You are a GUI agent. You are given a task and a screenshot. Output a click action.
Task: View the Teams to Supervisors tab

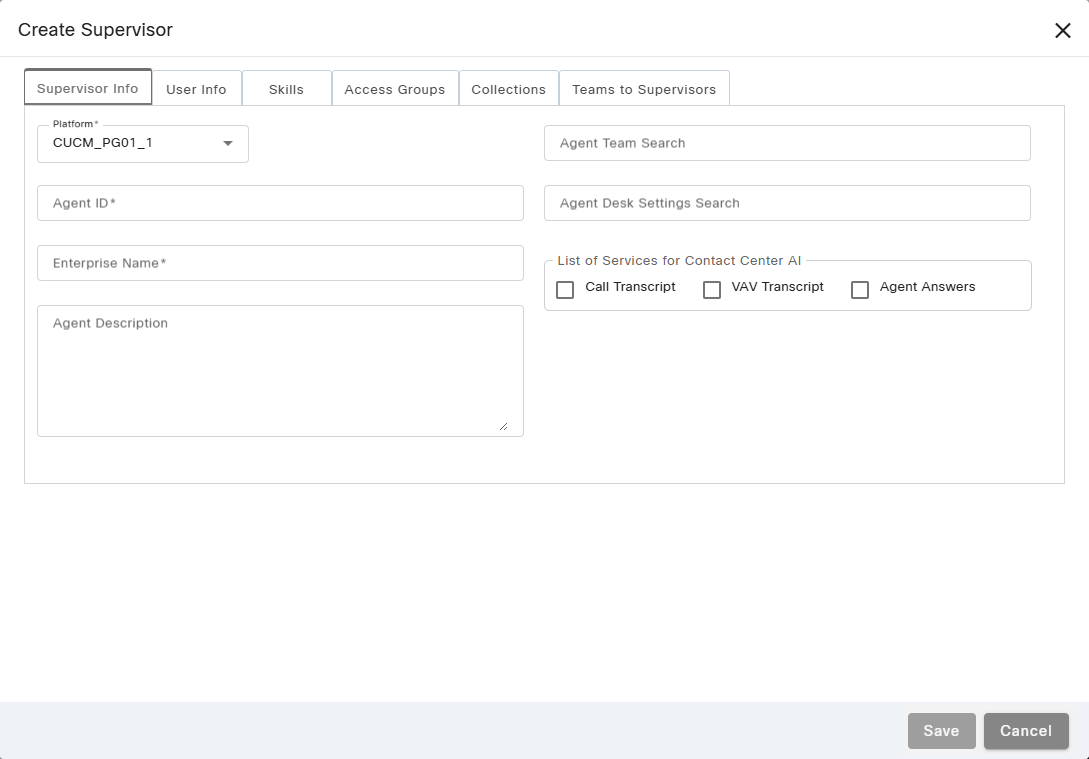(x=644, y=89)
